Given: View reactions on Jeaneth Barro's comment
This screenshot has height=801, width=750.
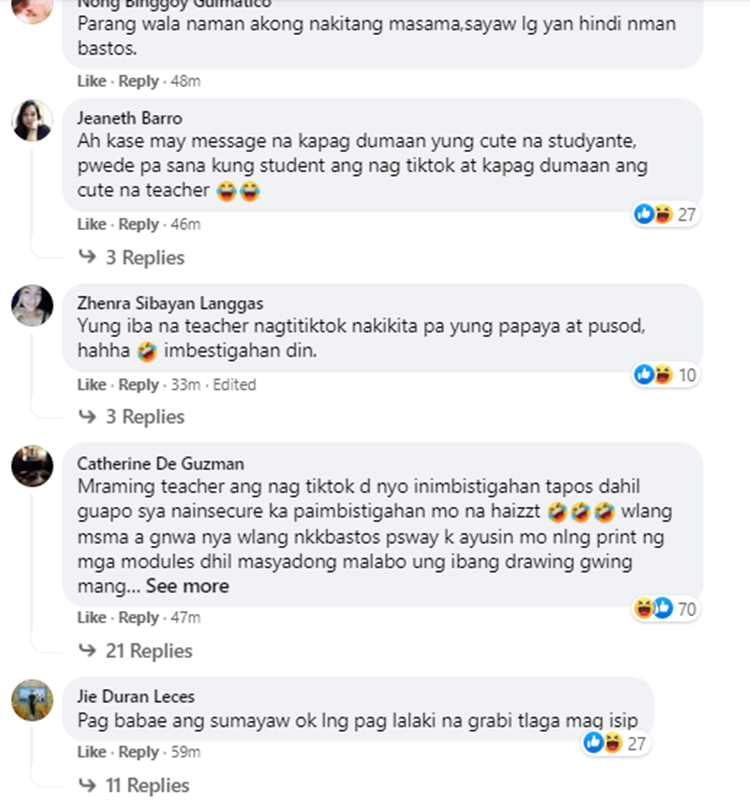Looking at the screenshot, I should coord(665,215).
